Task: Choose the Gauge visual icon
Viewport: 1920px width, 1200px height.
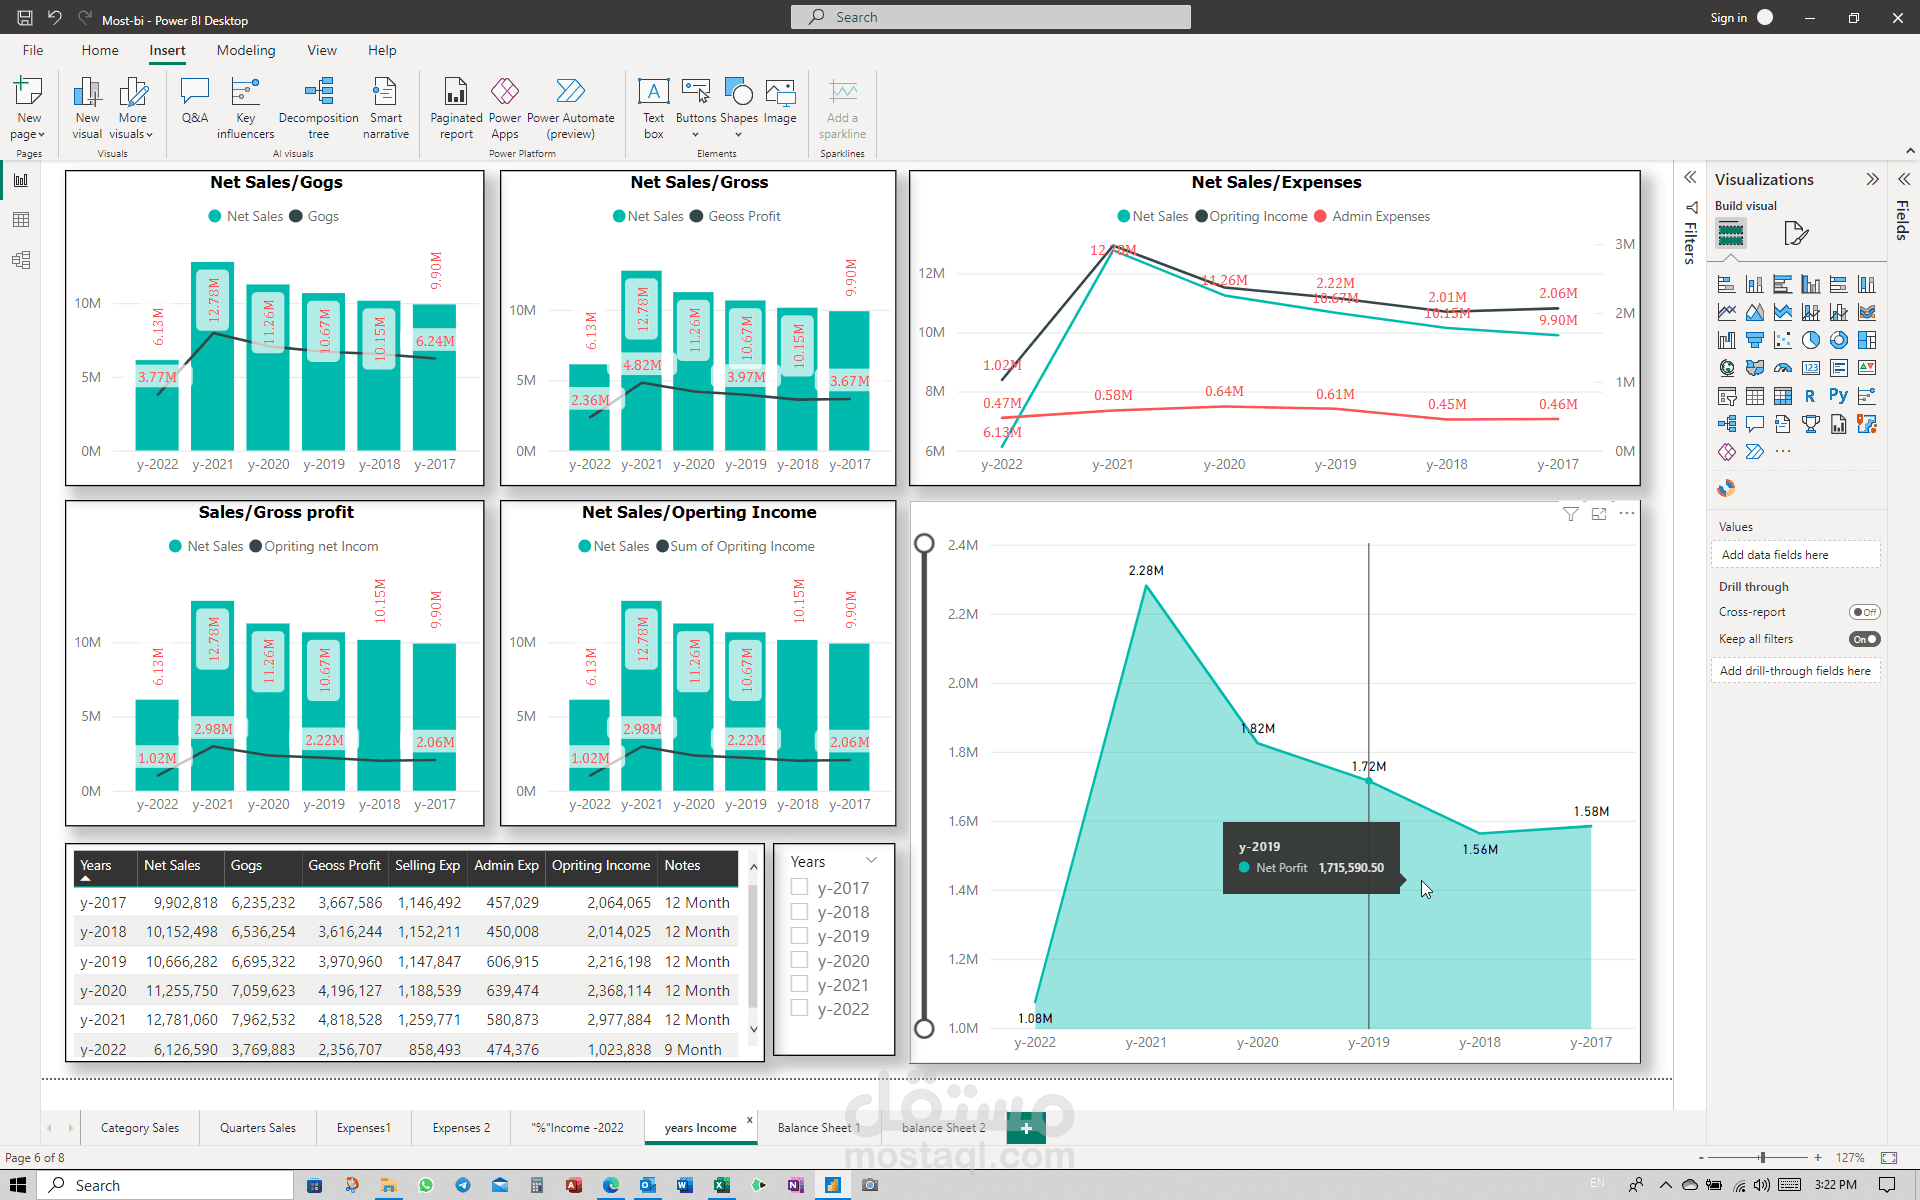Action: point(1782,368)
